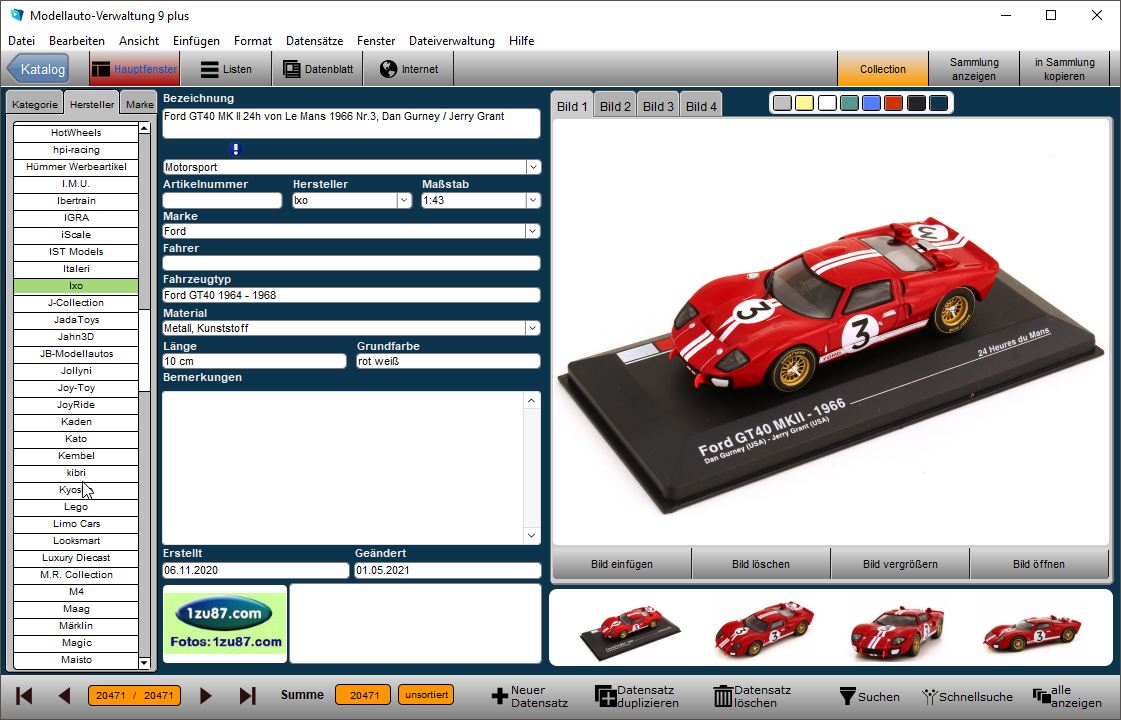Toggle the unsortiert sort button
Viewport: 1121px width, 720px height.
click(426, 695)
